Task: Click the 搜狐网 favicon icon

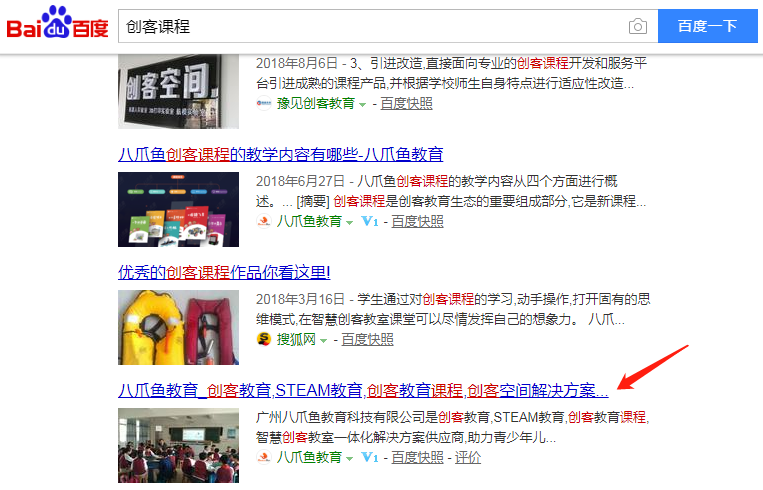Action: (264, 339)
